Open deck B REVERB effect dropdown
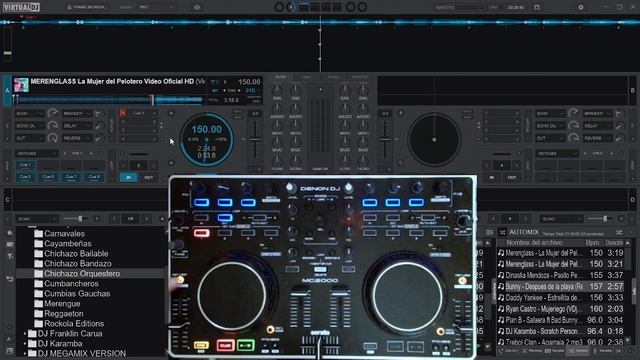This screenshot has height=360, width=640. tap(598, 138)
